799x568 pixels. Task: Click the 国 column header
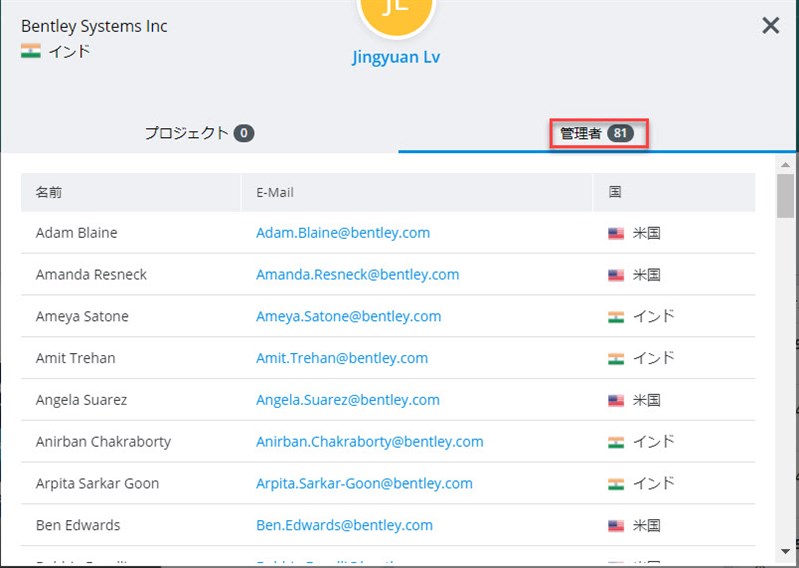coord(674,192)
